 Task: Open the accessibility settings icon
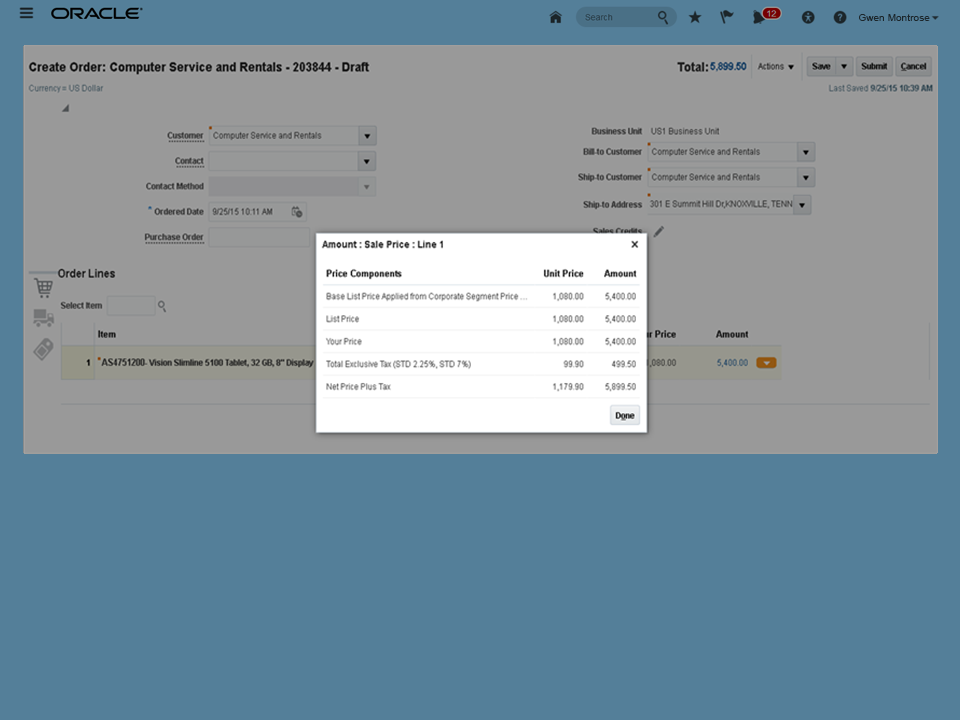[808, 17]
